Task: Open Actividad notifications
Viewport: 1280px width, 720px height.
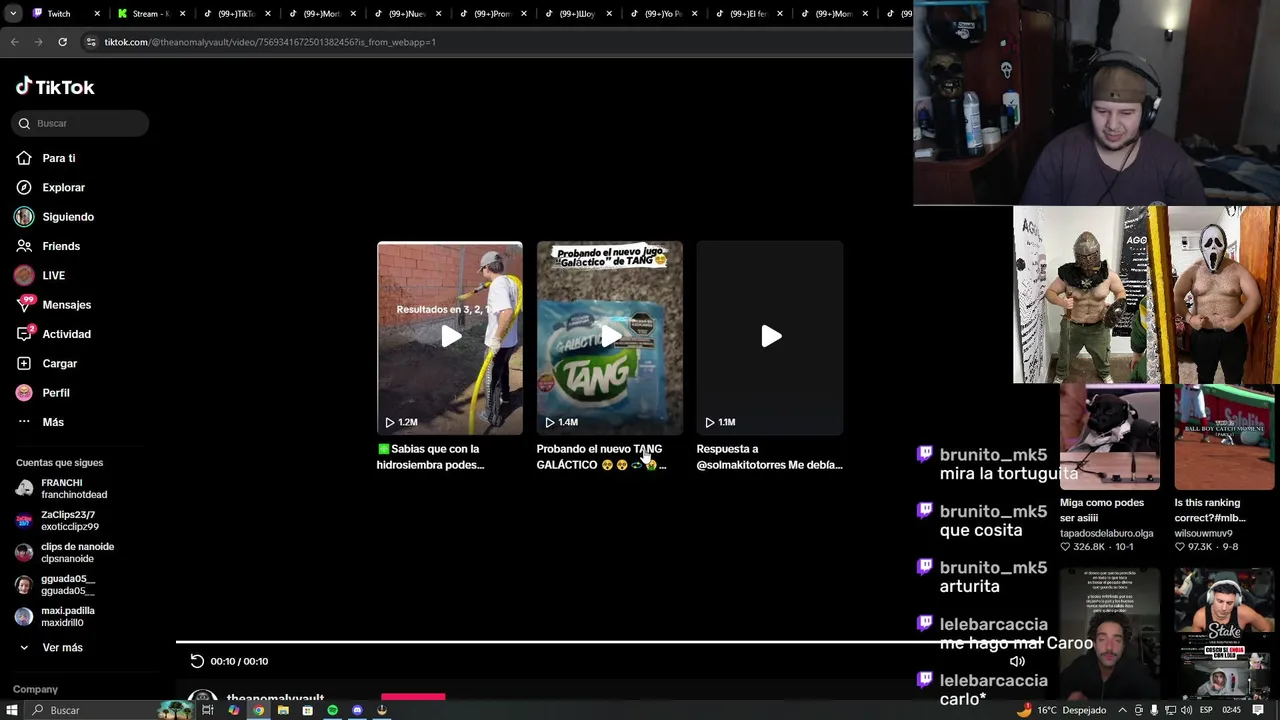Action: tap(53, 334)
